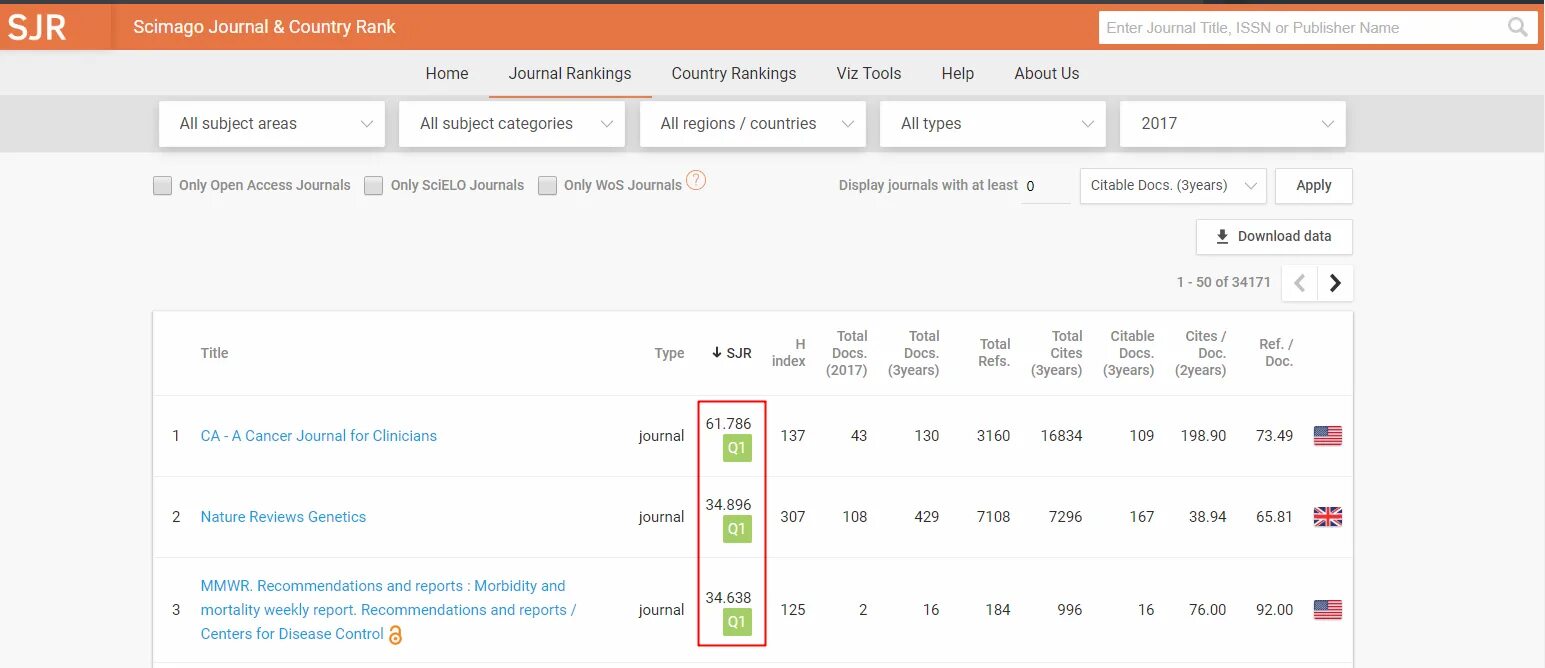Click the '1 - 50 of 34171' counter
1545x668 pixels.
pyautogui.click(x=1224, y=282)
